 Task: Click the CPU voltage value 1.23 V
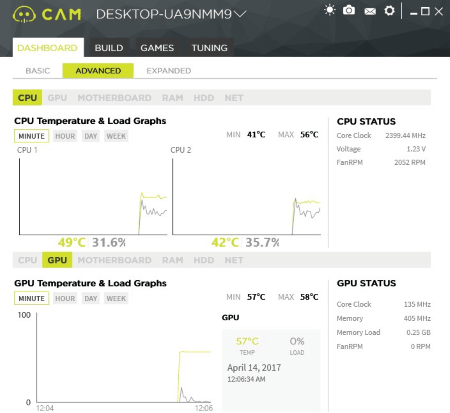pos(416,149)
